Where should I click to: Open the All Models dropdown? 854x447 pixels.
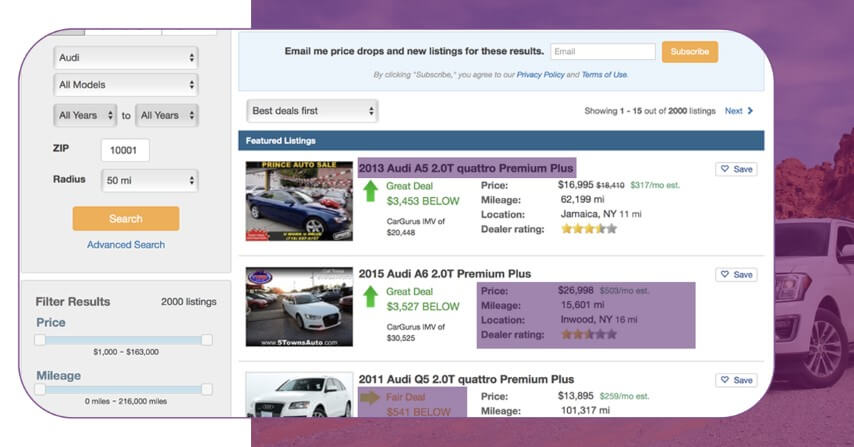[x=126, y=84]
